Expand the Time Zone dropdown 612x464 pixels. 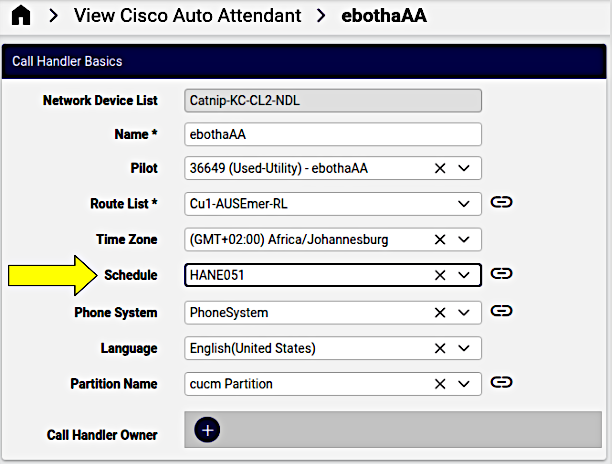tap(464, 240)
